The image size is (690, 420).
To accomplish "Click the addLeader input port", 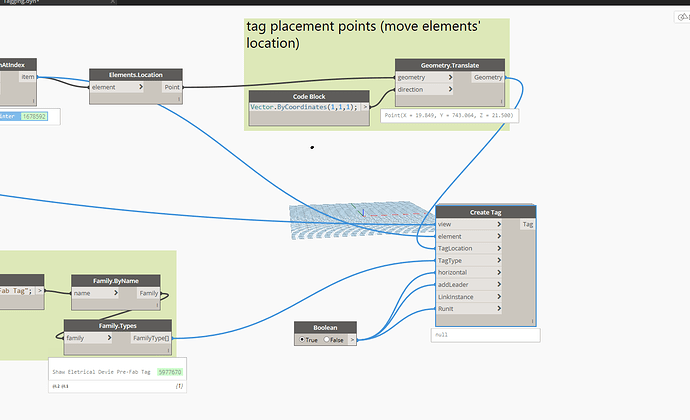I will pyautogui.click(x=470, y=285).
